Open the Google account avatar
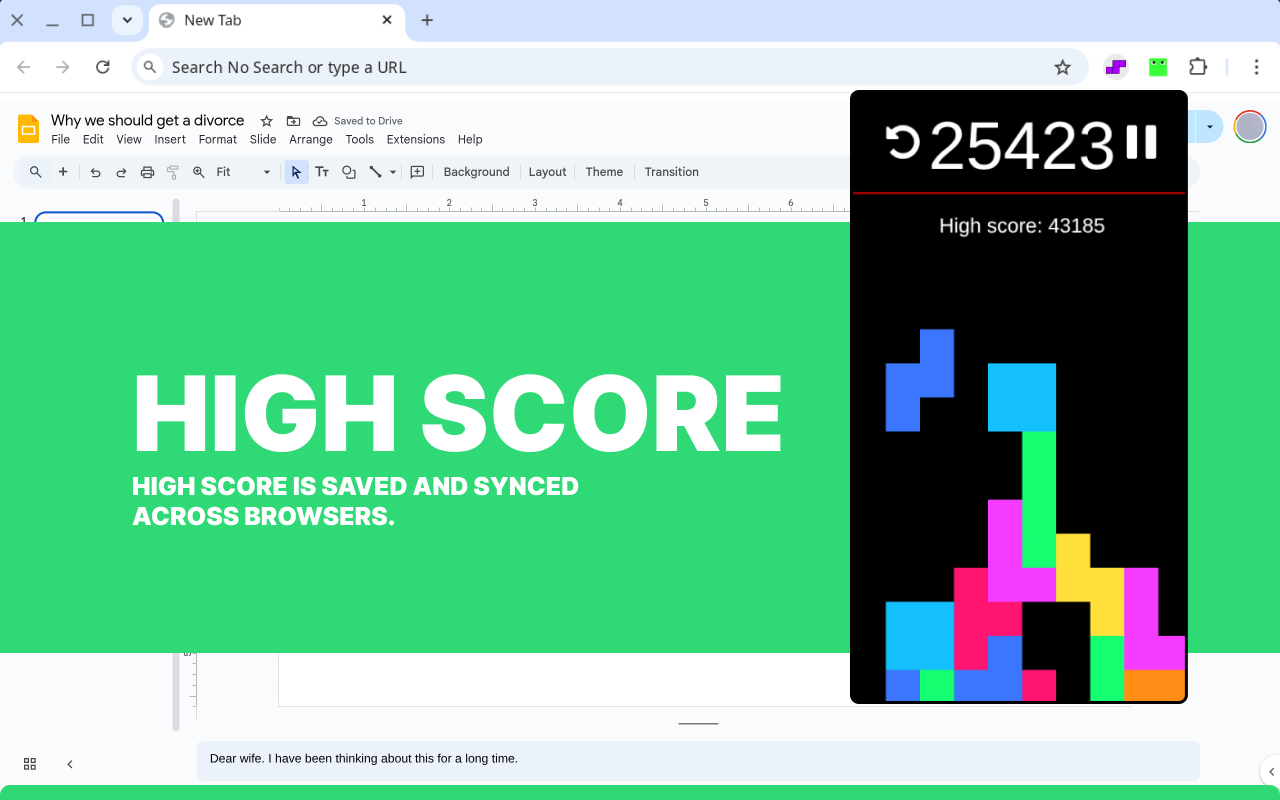 click(x=1250, y=127)
